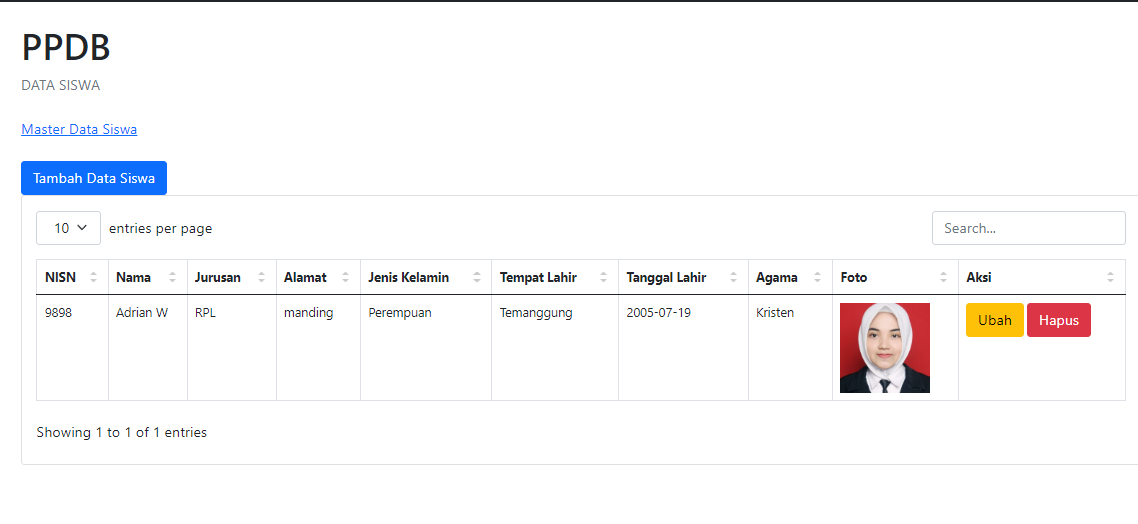Click the PPDB page heading

tap(66, 47)
